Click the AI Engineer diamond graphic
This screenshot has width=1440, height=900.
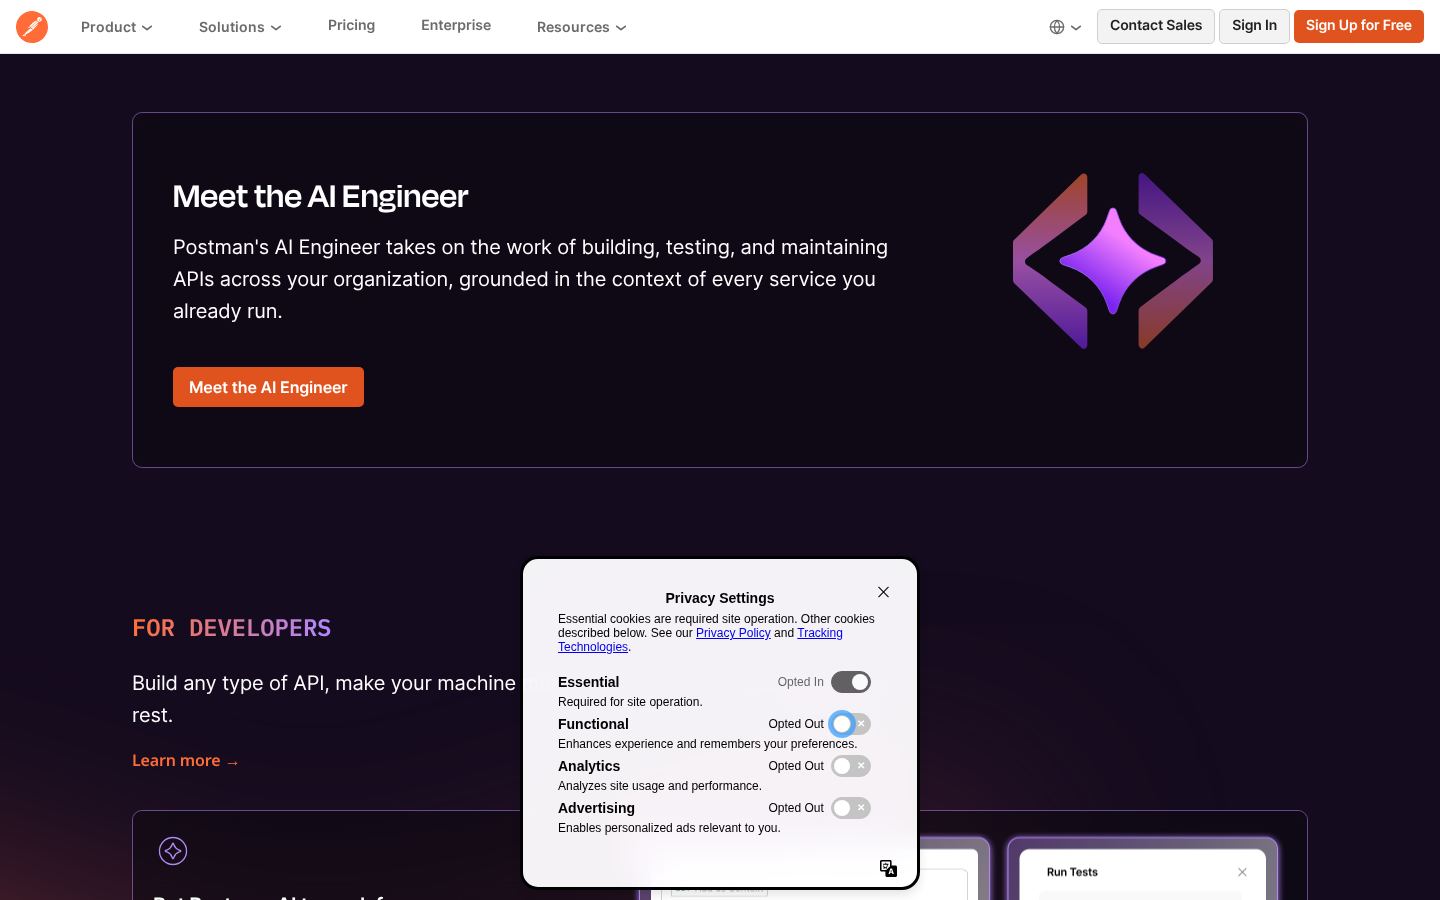point(1113,261)
